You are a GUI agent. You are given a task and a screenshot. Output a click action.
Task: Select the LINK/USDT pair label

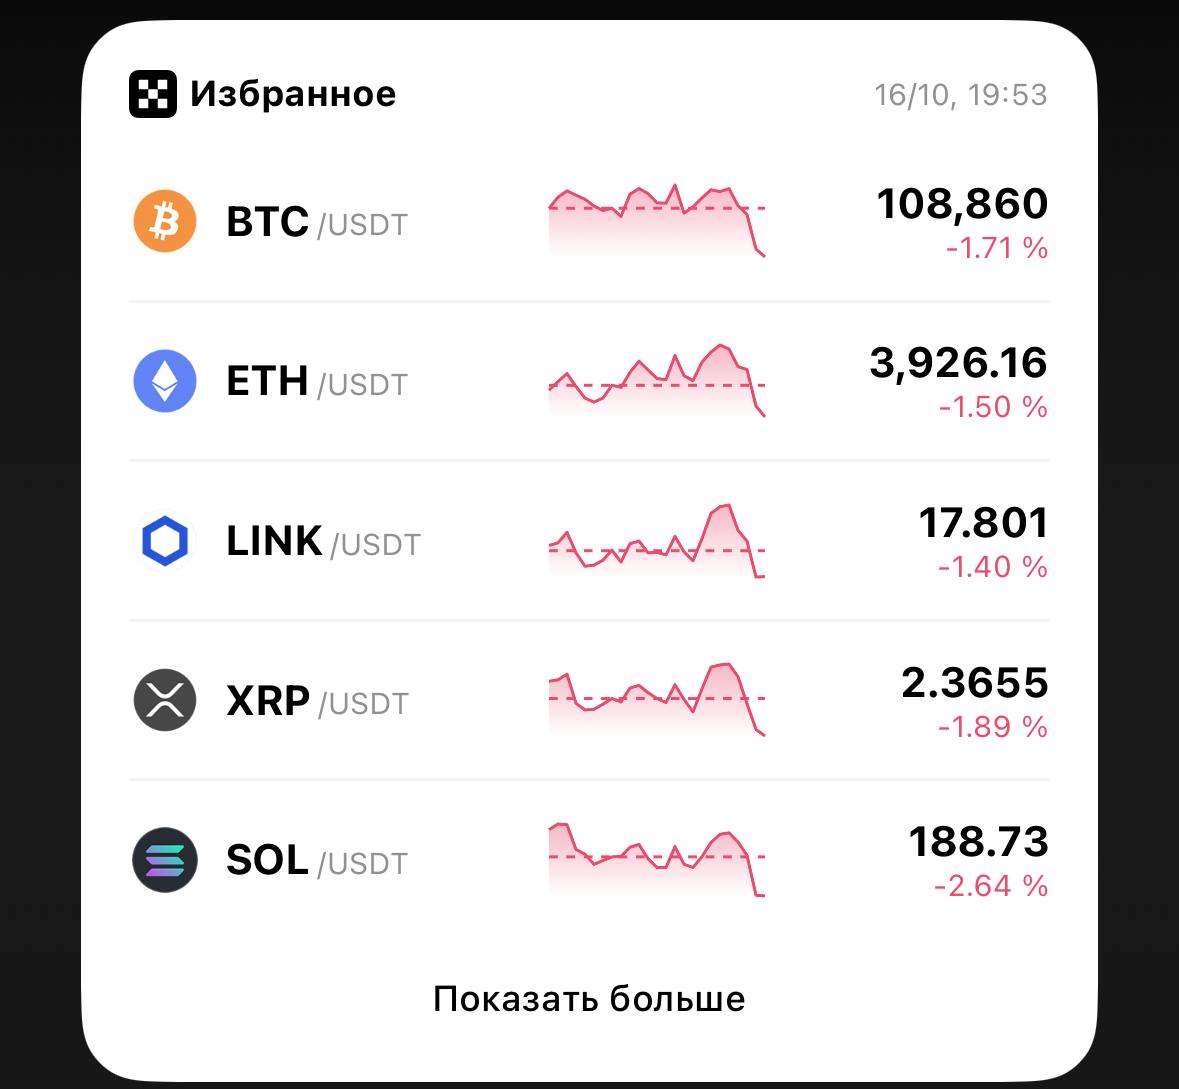click(323, 542)
